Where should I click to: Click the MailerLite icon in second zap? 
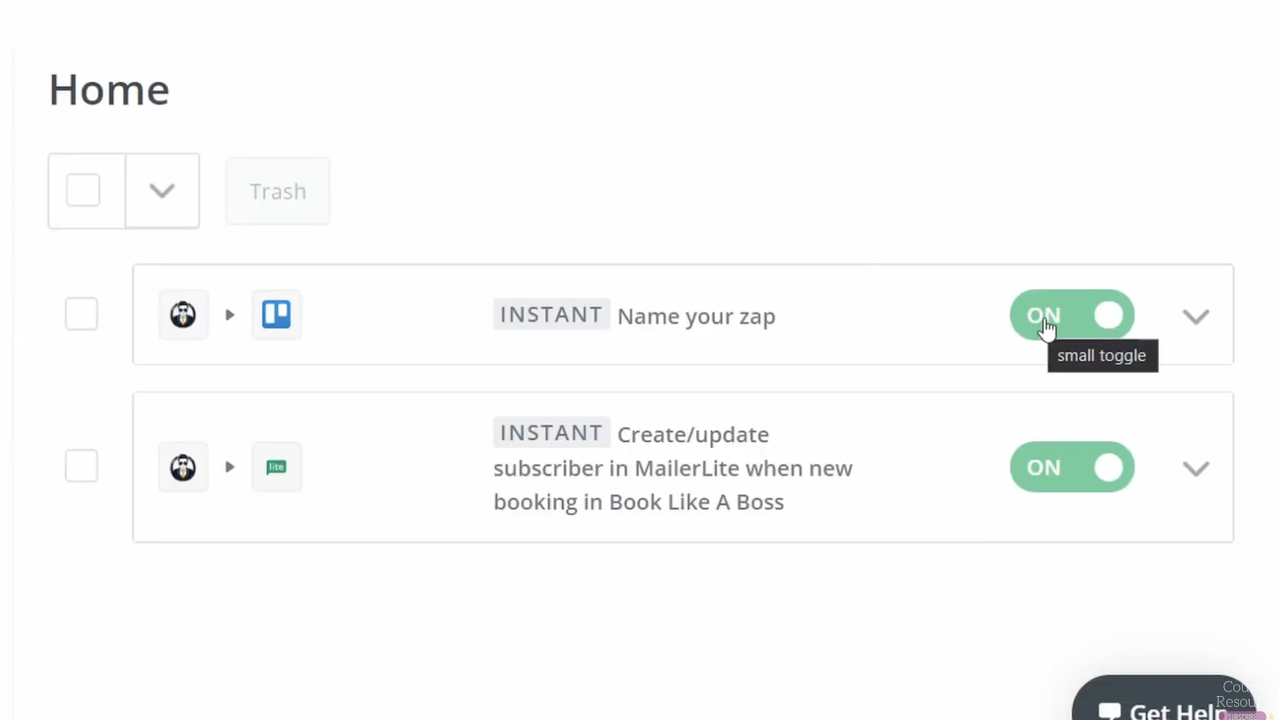(x=276, y=467)
